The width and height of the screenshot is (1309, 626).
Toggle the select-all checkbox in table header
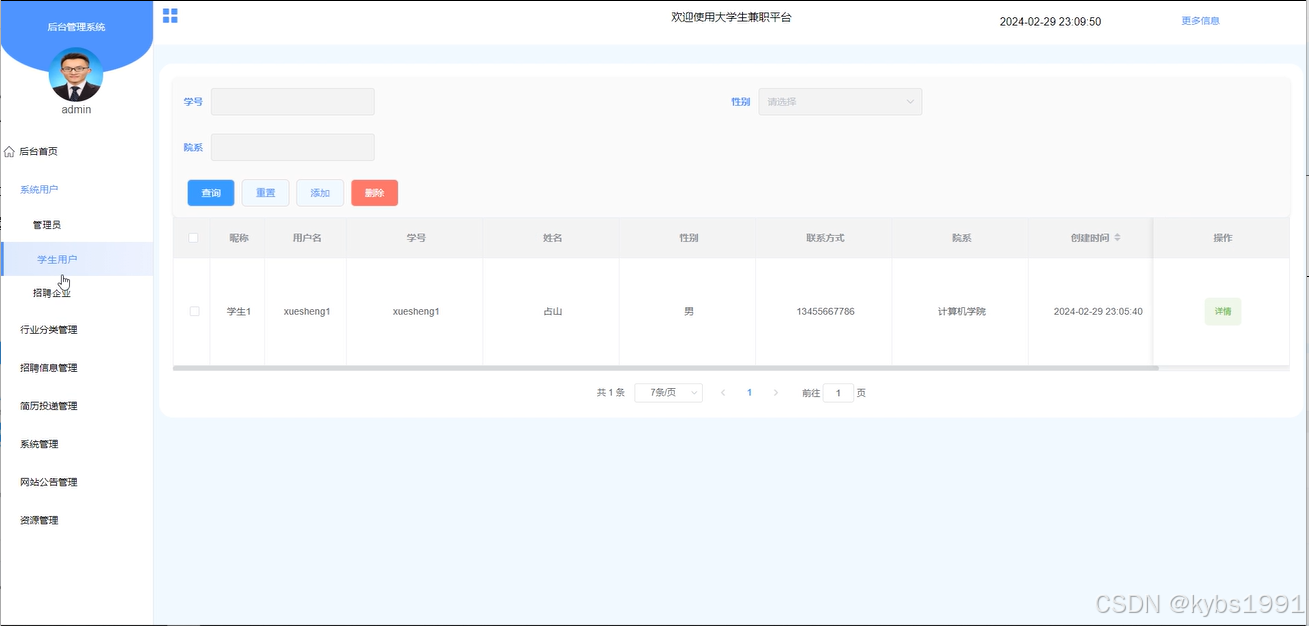(x=194, y=238)
